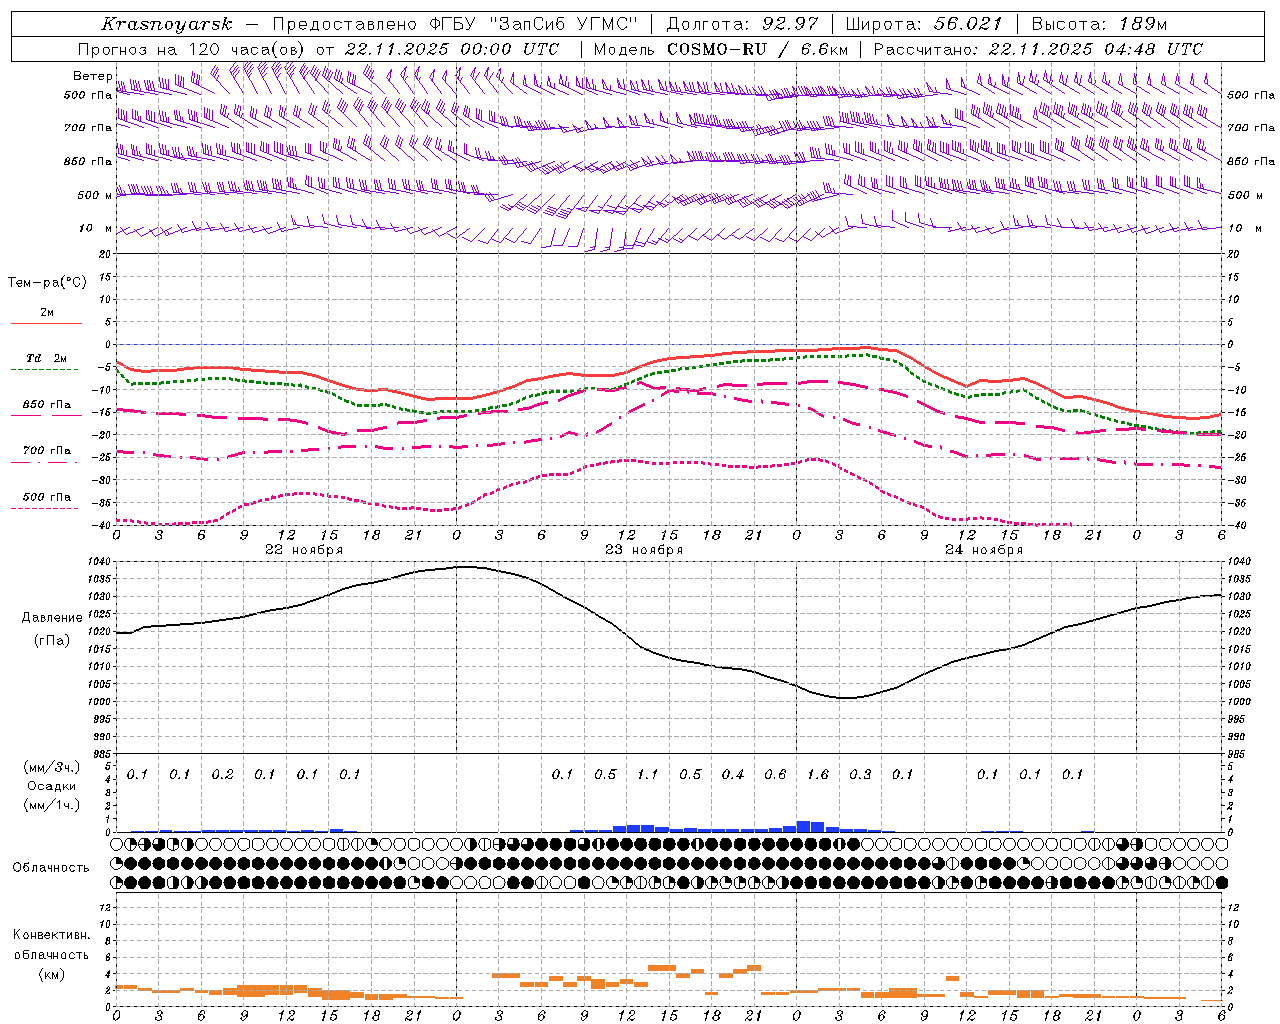Click the 1.6 precipitation value
The height and width of the screenshot is (1024, 1280).
tap(817, 774)
